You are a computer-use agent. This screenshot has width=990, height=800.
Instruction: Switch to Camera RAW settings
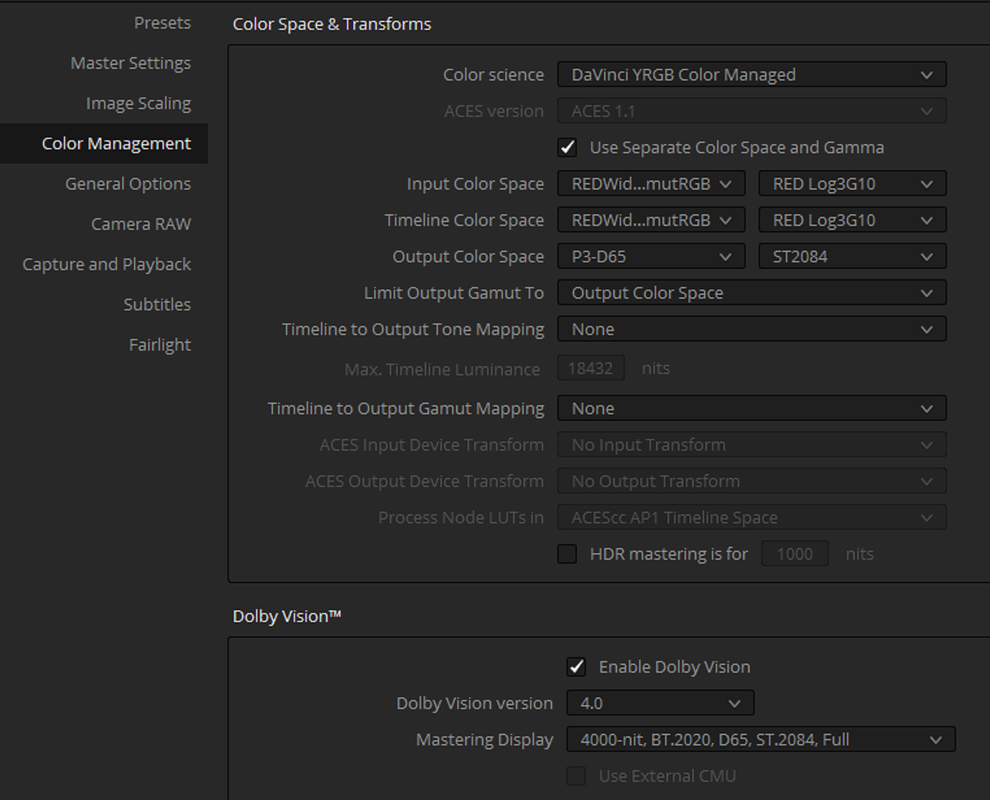pyautogui.click(x=141, y=224)
